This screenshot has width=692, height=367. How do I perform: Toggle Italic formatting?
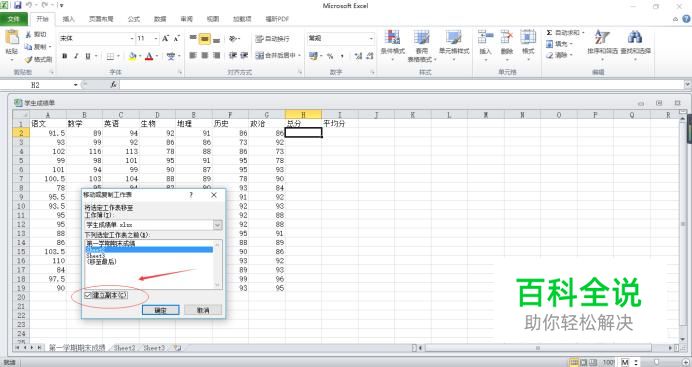[76, 56]
